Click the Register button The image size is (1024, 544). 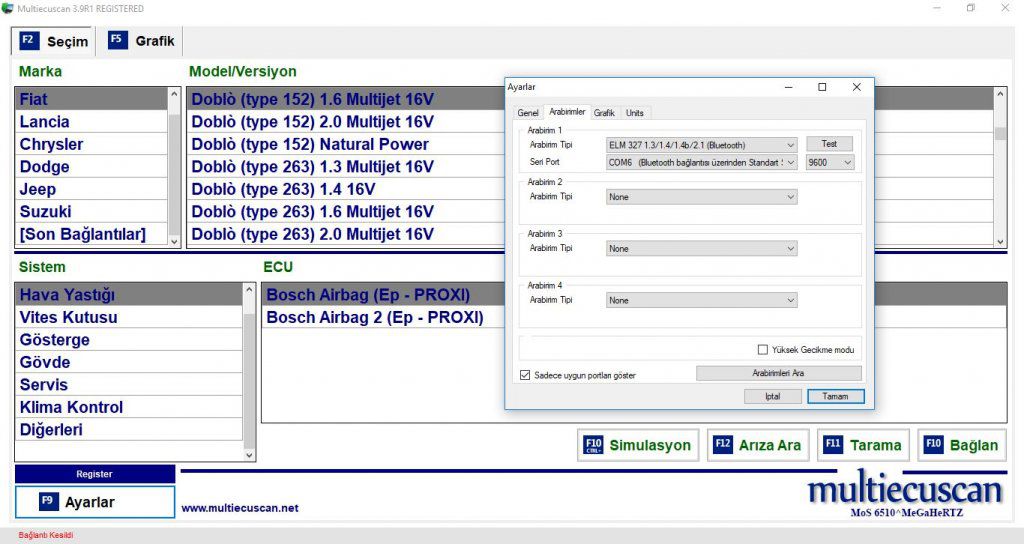pyautogui.click(x=95, y=474)
